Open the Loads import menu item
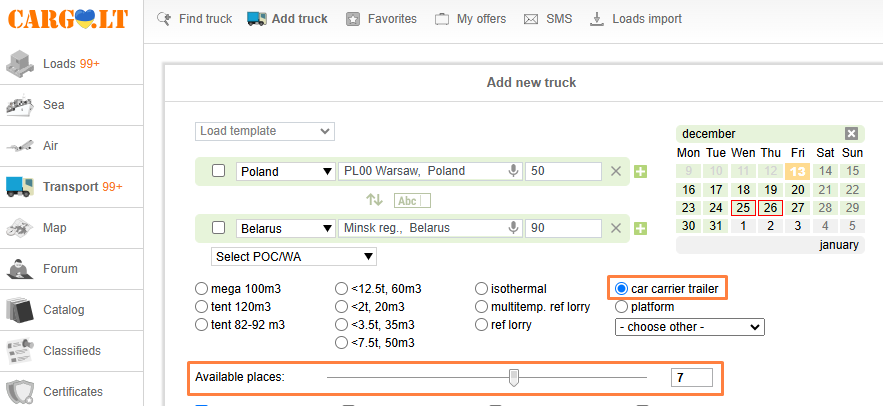The image size is (883, 406). (x=636, y=19)
